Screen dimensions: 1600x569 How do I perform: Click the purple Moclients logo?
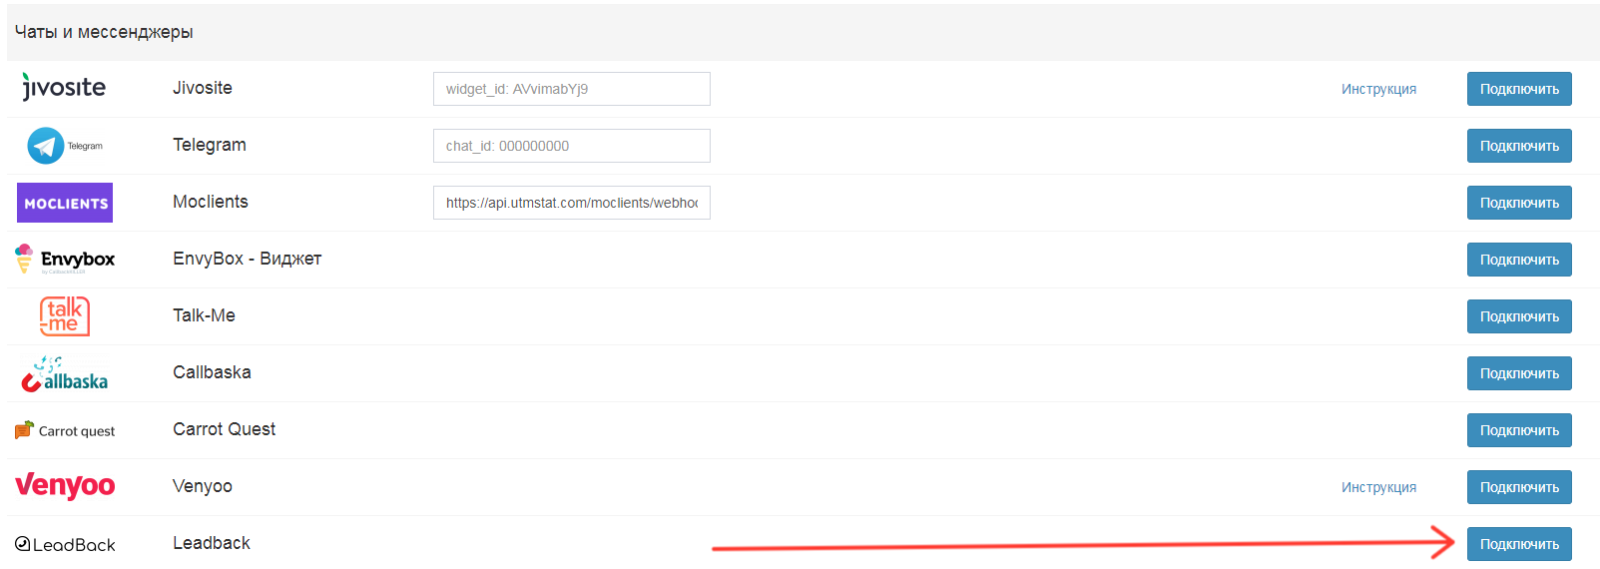point(65,203)
